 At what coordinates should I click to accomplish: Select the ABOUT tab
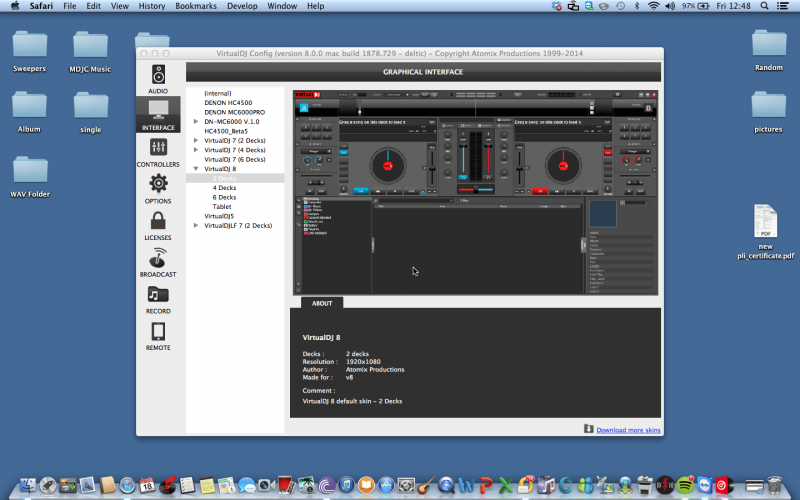pos(322,302)
